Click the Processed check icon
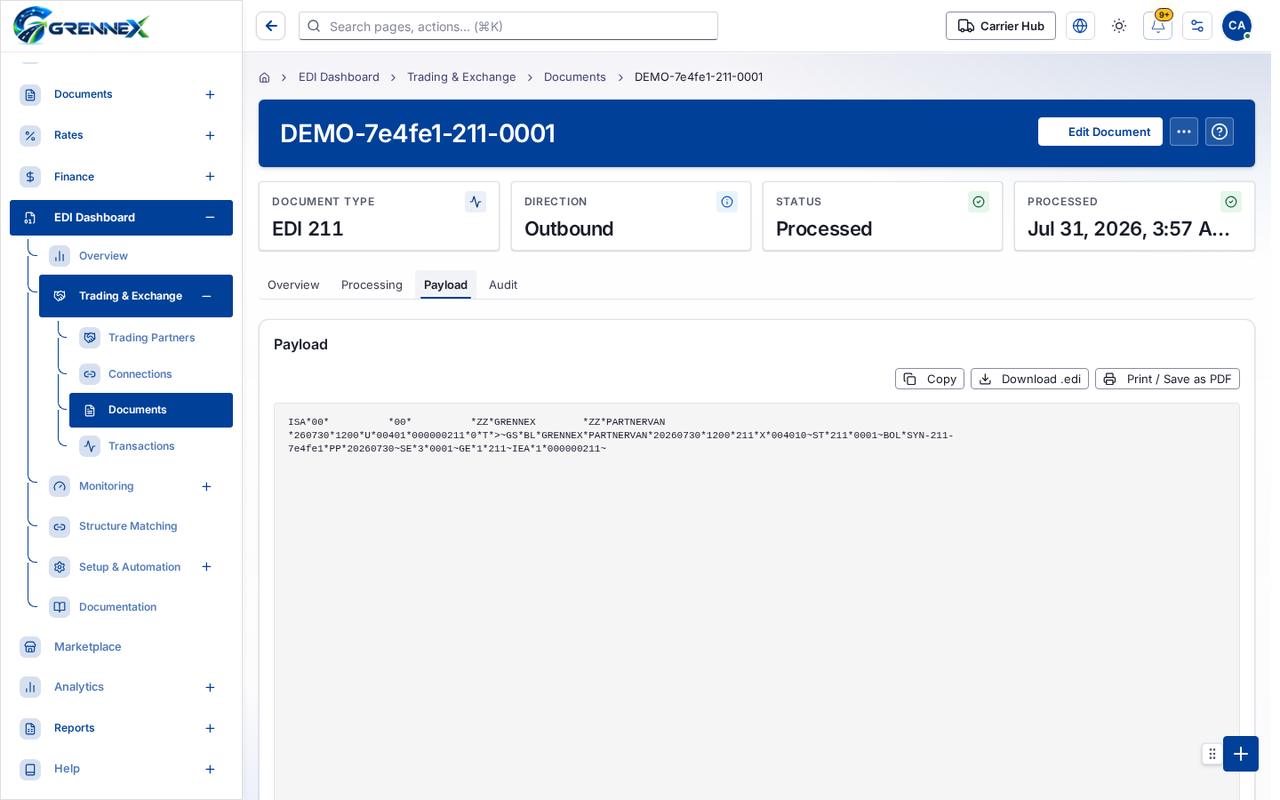Viewport: 1280px width, 800px height. pos(1231,202)
